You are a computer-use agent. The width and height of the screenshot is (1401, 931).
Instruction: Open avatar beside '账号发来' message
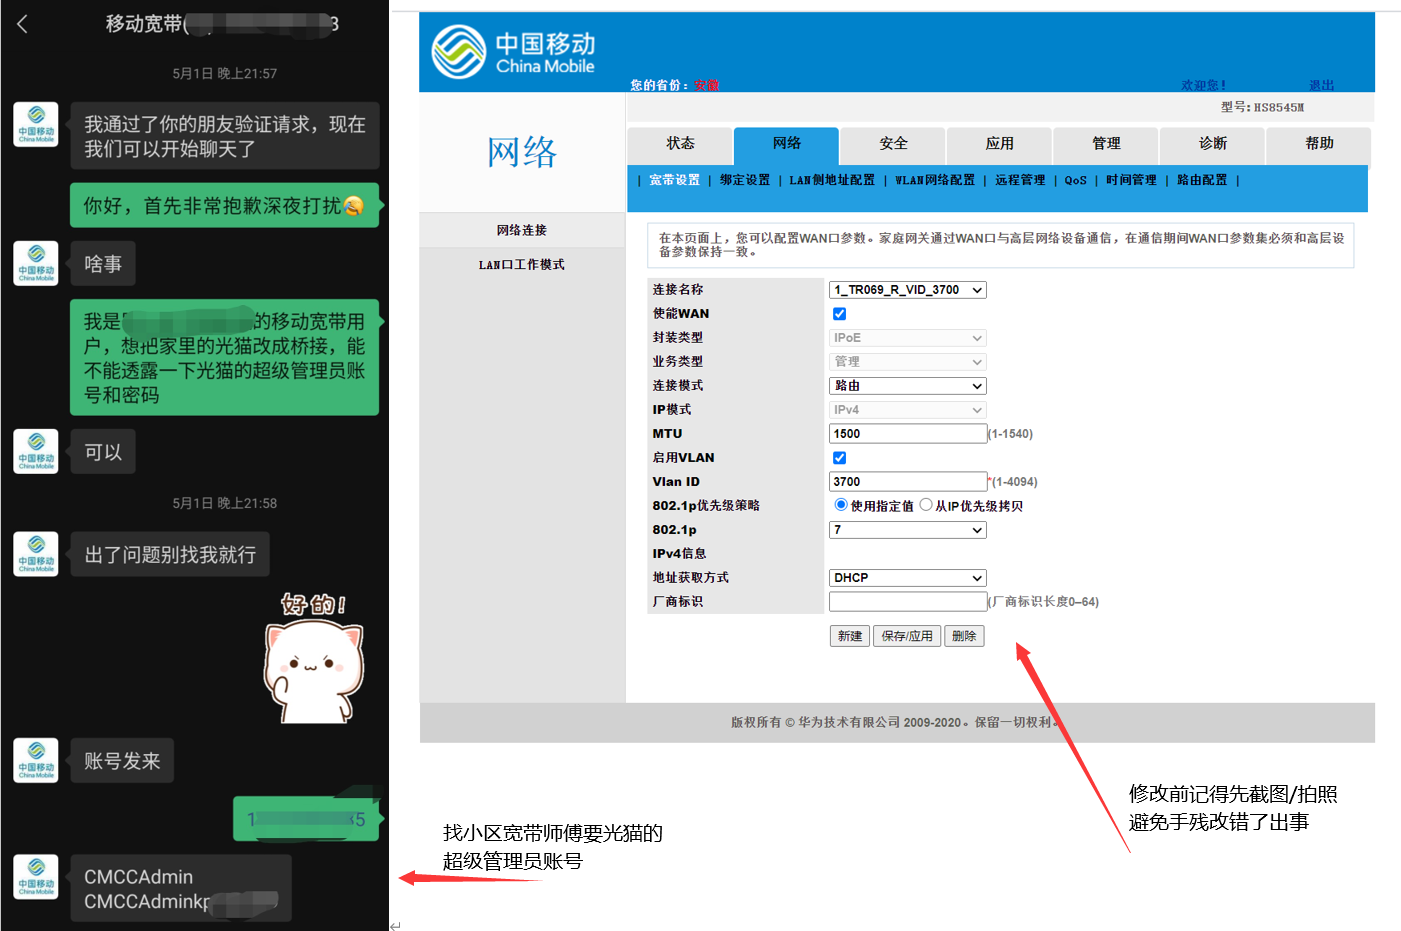(x=36, y=760)
